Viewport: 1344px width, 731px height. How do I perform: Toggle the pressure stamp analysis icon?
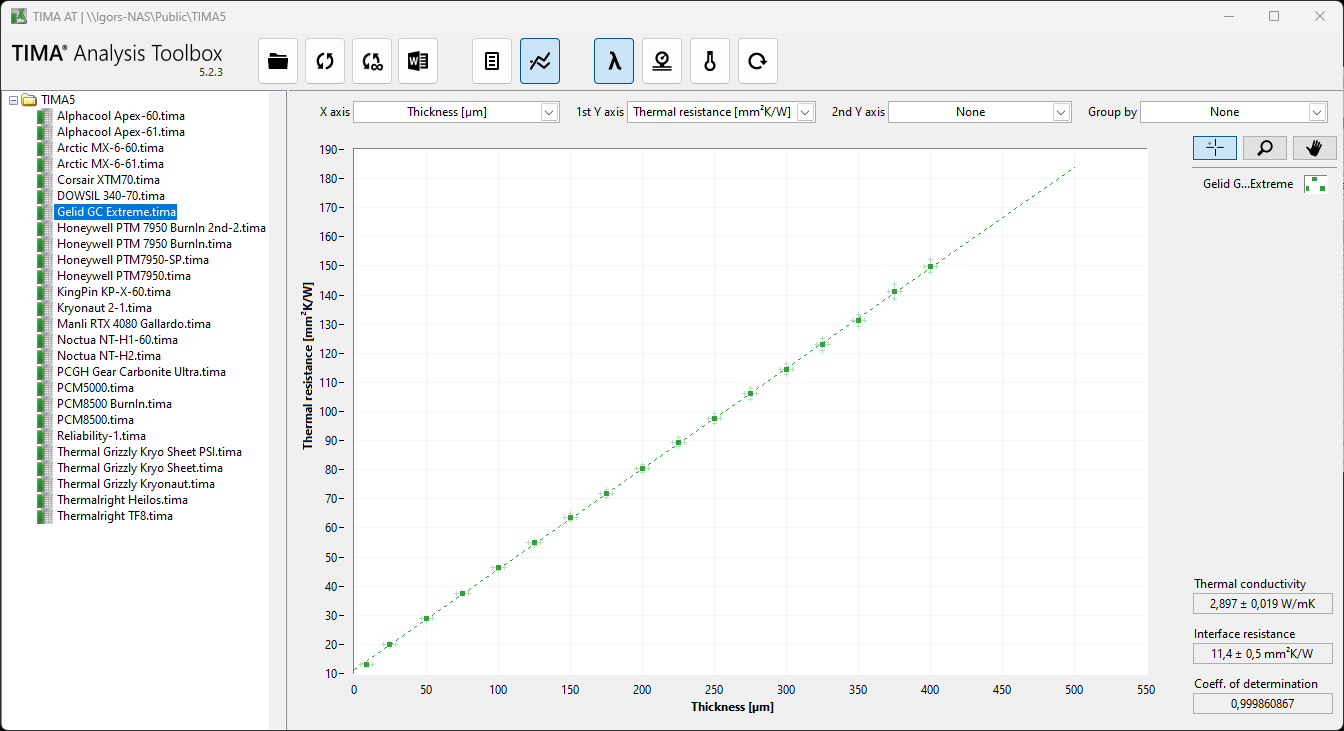click(662, 61)
